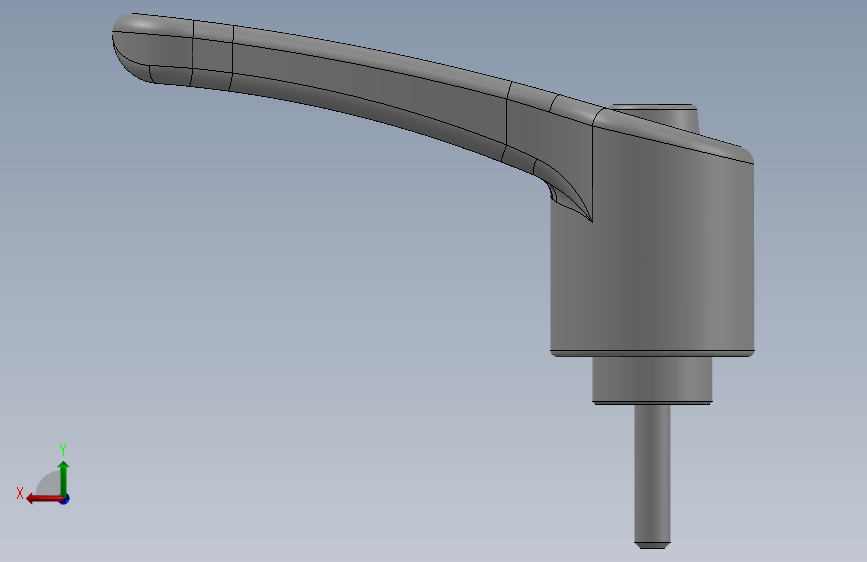Screen dimensions: 867x562
Task: Select the stepped collar below the hub
Action: click(x=652, y=380)
